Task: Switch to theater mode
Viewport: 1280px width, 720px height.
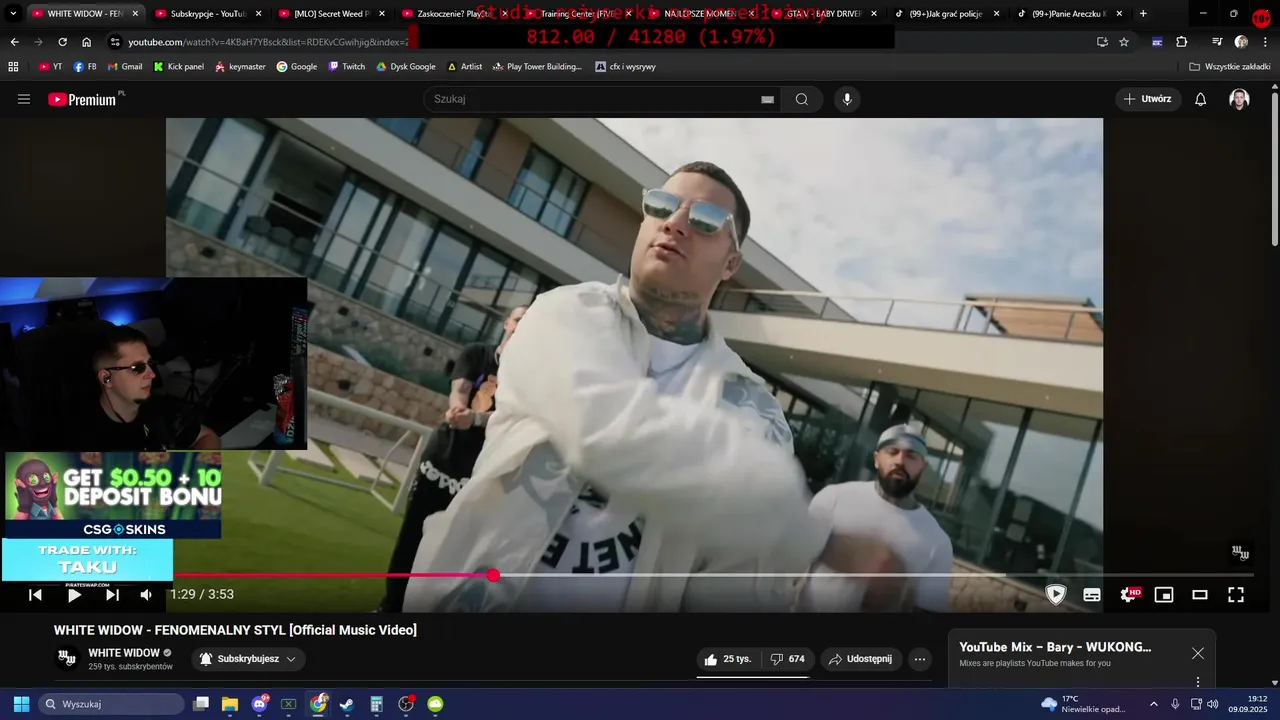Action: point(1200,595)
